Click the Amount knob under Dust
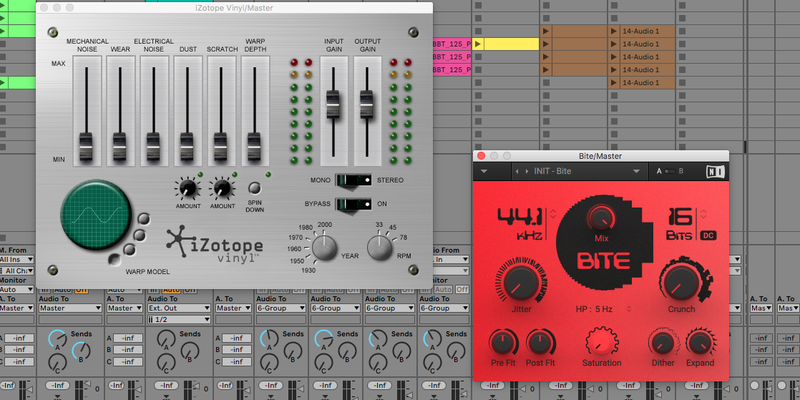Image resolution: width=800 pixels, height=400 pixels. [x=188, y=189]
